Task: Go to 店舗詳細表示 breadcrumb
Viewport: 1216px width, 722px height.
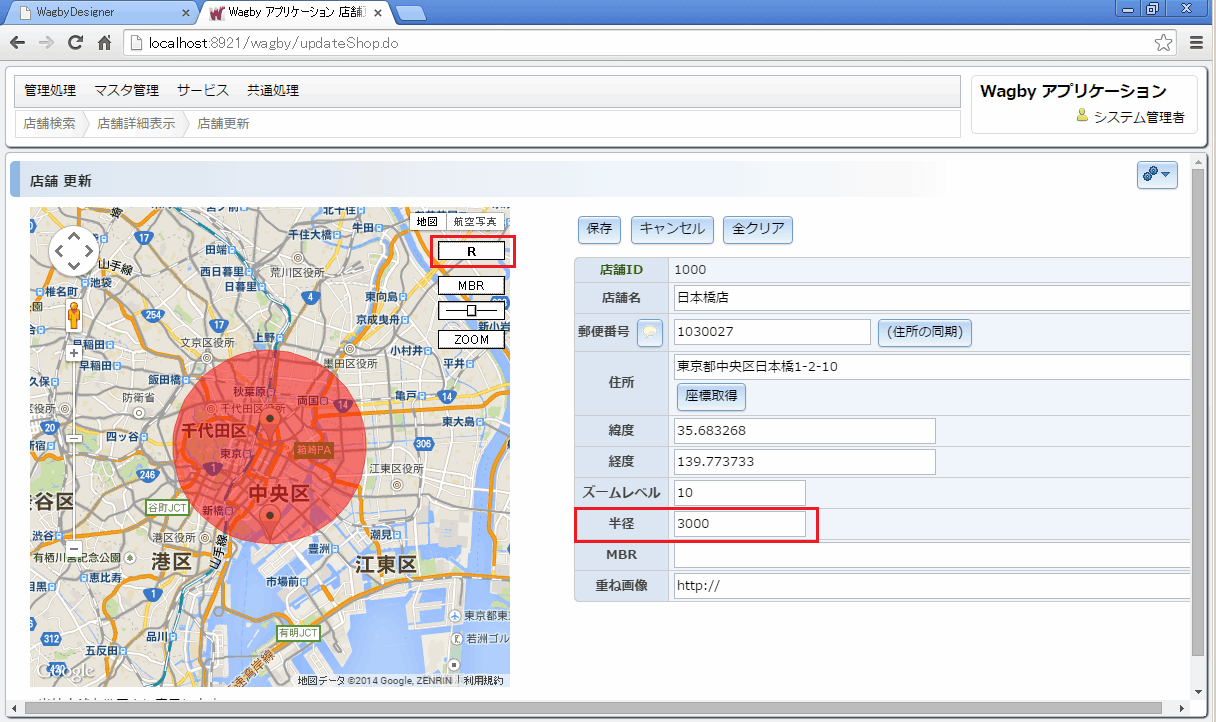Action: [136, 123]
